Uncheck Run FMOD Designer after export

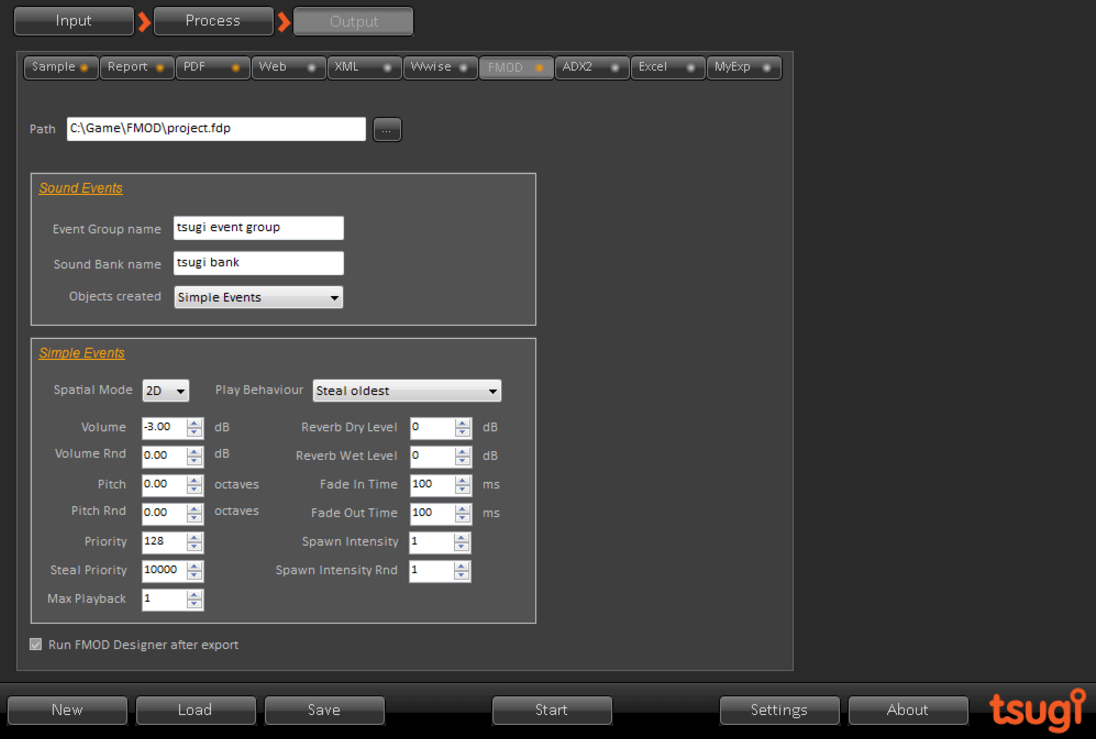[x=36, y=645]
